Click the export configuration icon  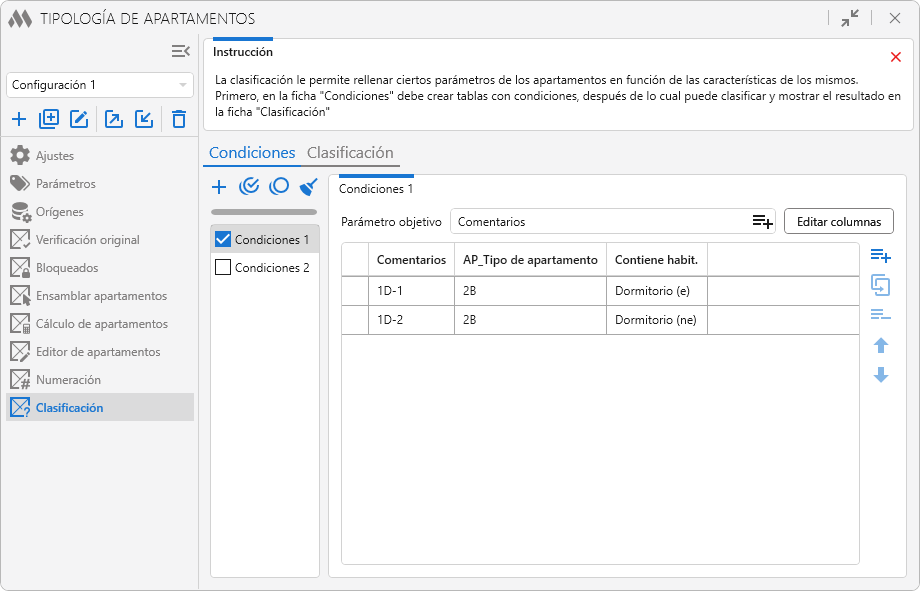[114, 120]
